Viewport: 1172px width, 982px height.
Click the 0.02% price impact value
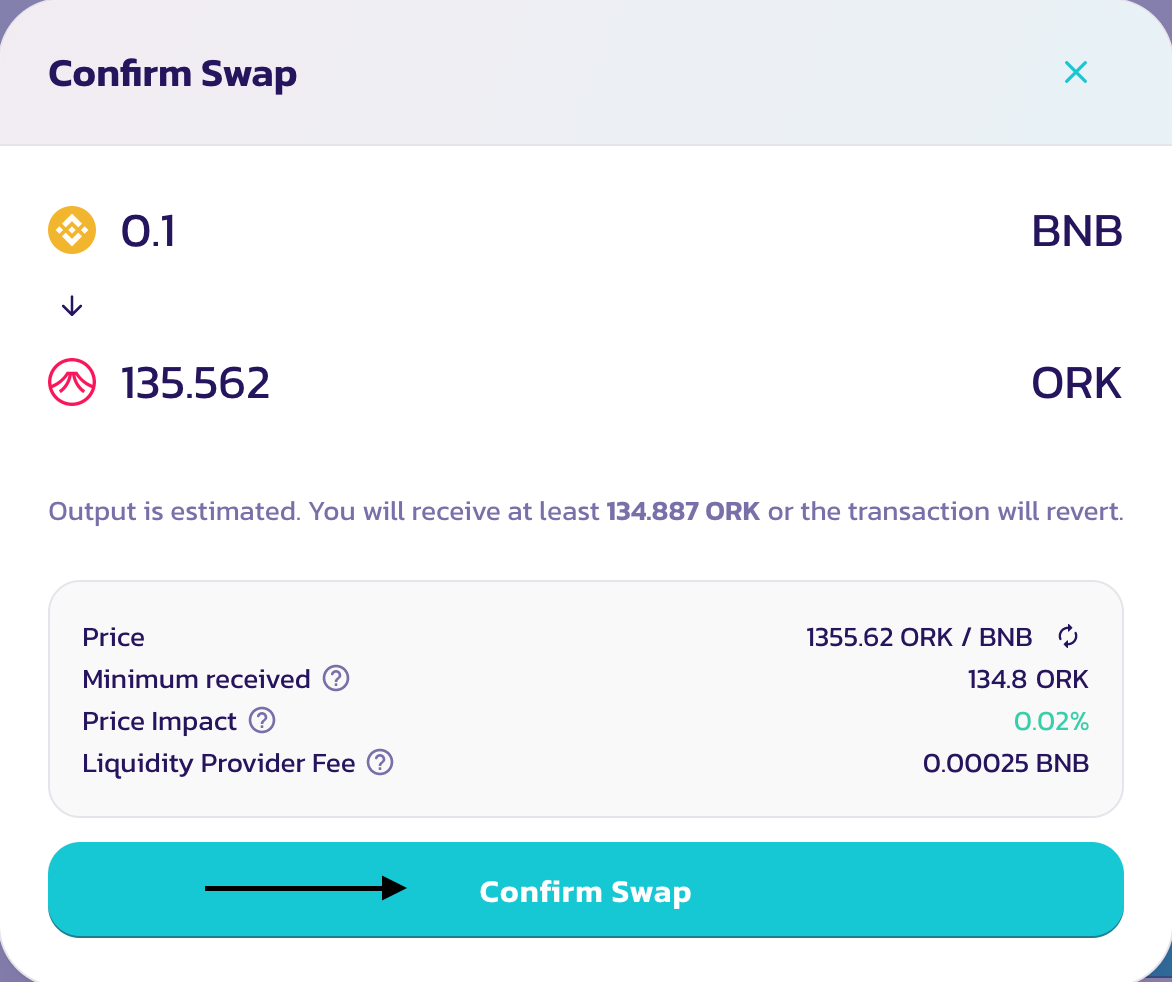click(x=1051, y=720)
